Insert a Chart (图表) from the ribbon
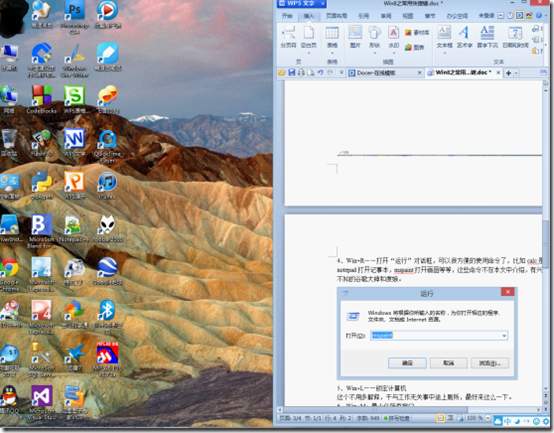Image resolution: width=554 pixels, height=433 pixels. (414, 47)
